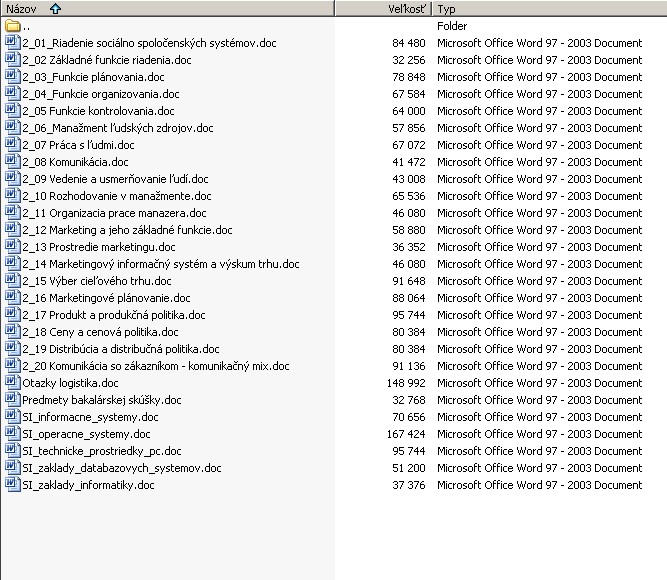Click size value 32 256
667x580 pixels.
tap(409, 60)
